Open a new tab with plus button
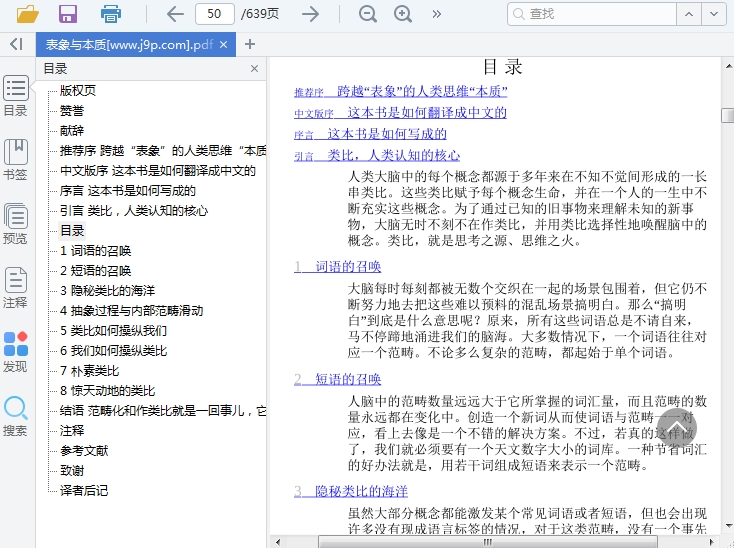Screen dimensions: 734x548 point(250,44)
